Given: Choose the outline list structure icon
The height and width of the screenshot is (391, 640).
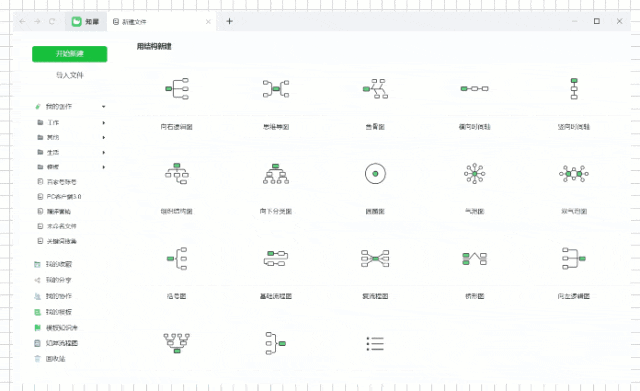Looking at the screenshot, I should pos(375,344).
